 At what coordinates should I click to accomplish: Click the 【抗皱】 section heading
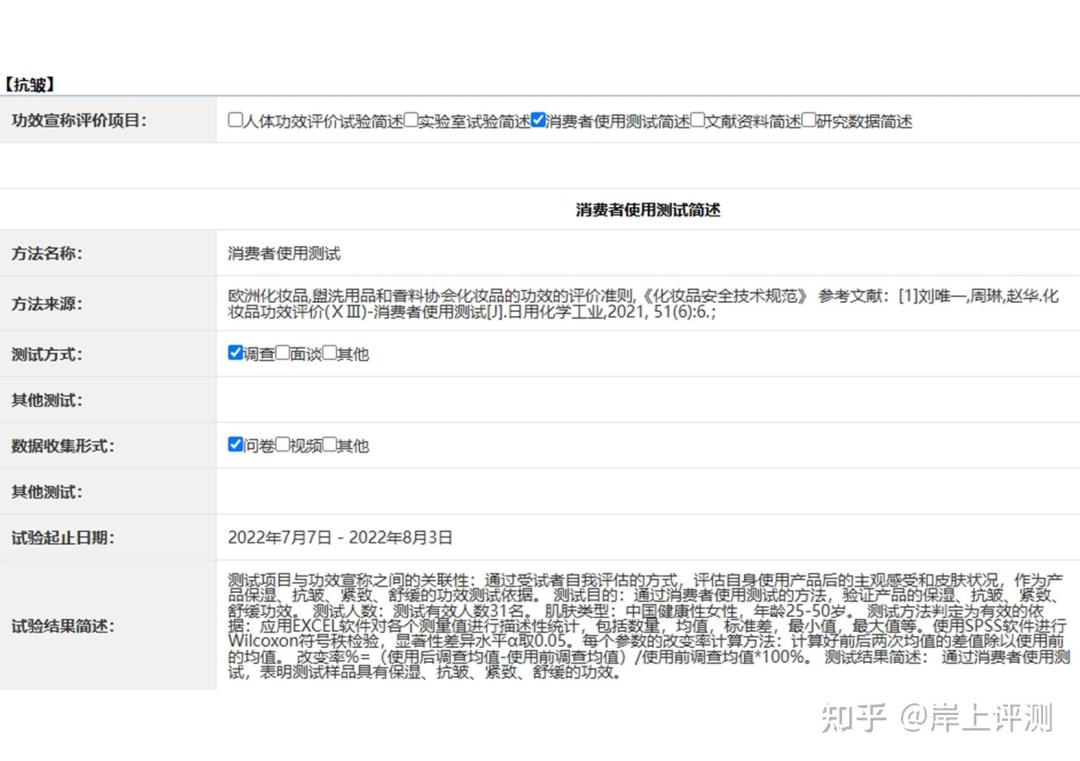[29, 85]
